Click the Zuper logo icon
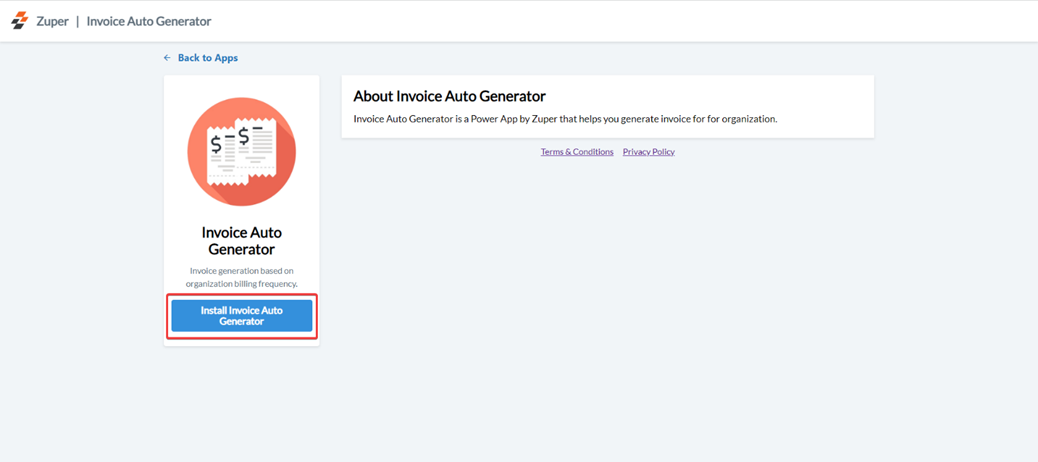The height and width of the screenshot is (462, 1038). [x=19, y=20]
